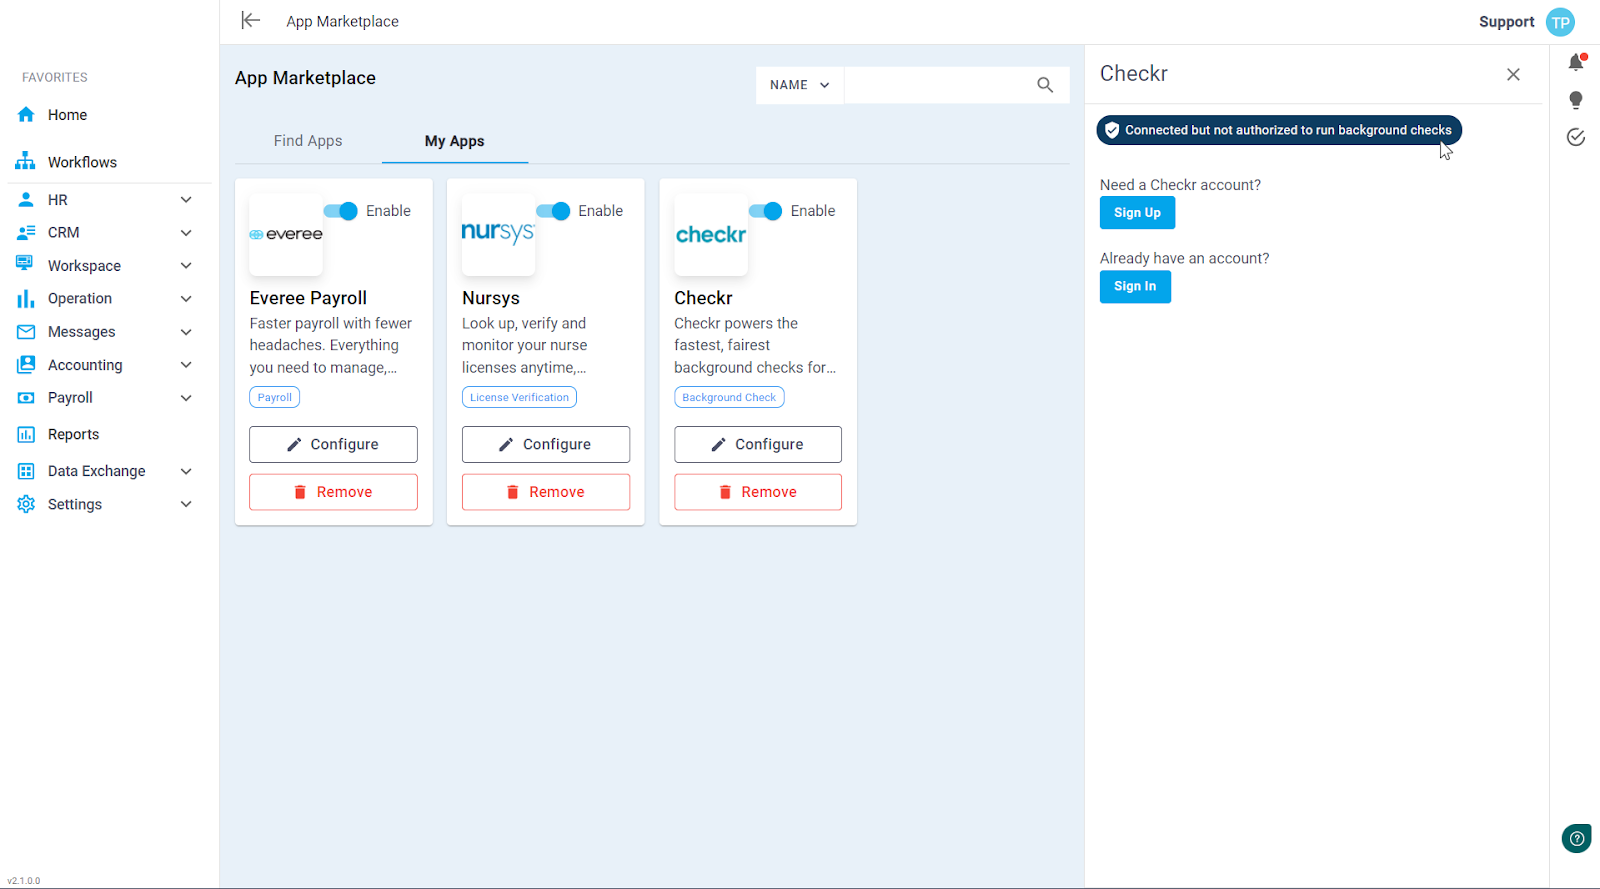Click the License Verification tag
The image size is (1600, 889).
[x=519, y=397]
